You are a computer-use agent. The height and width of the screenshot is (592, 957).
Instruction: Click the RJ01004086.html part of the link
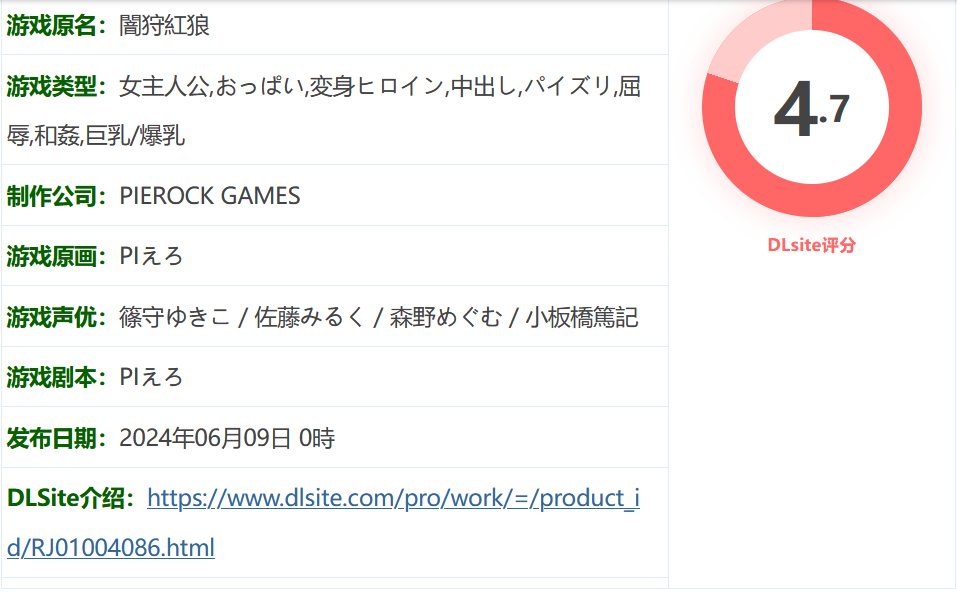coord(122,548)
